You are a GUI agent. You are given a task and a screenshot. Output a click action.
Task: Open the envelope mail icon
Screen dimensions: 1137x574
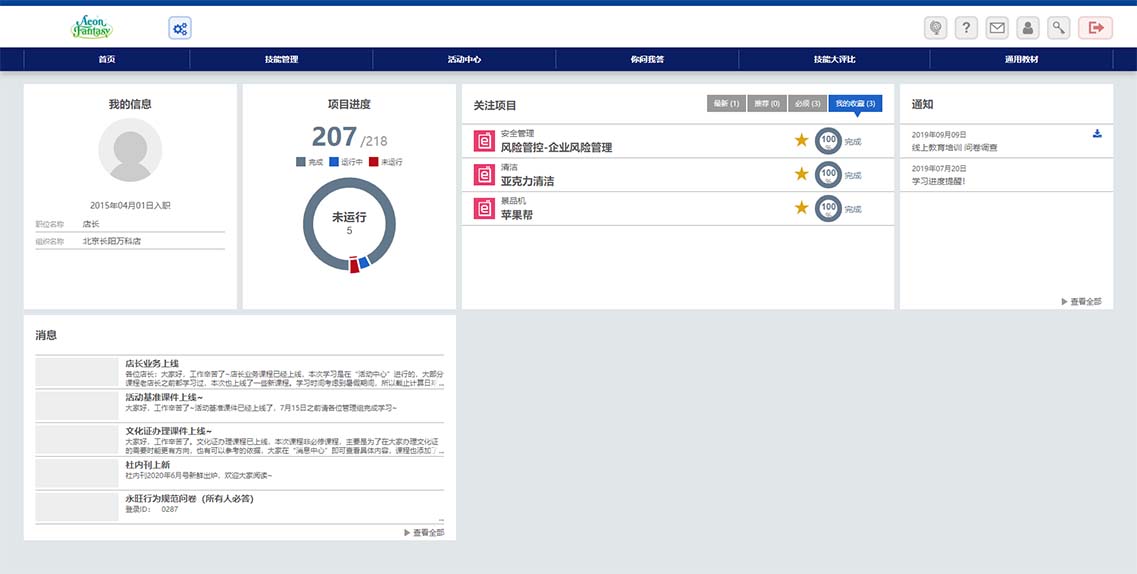pyautogui.click(x=997, y=28)
